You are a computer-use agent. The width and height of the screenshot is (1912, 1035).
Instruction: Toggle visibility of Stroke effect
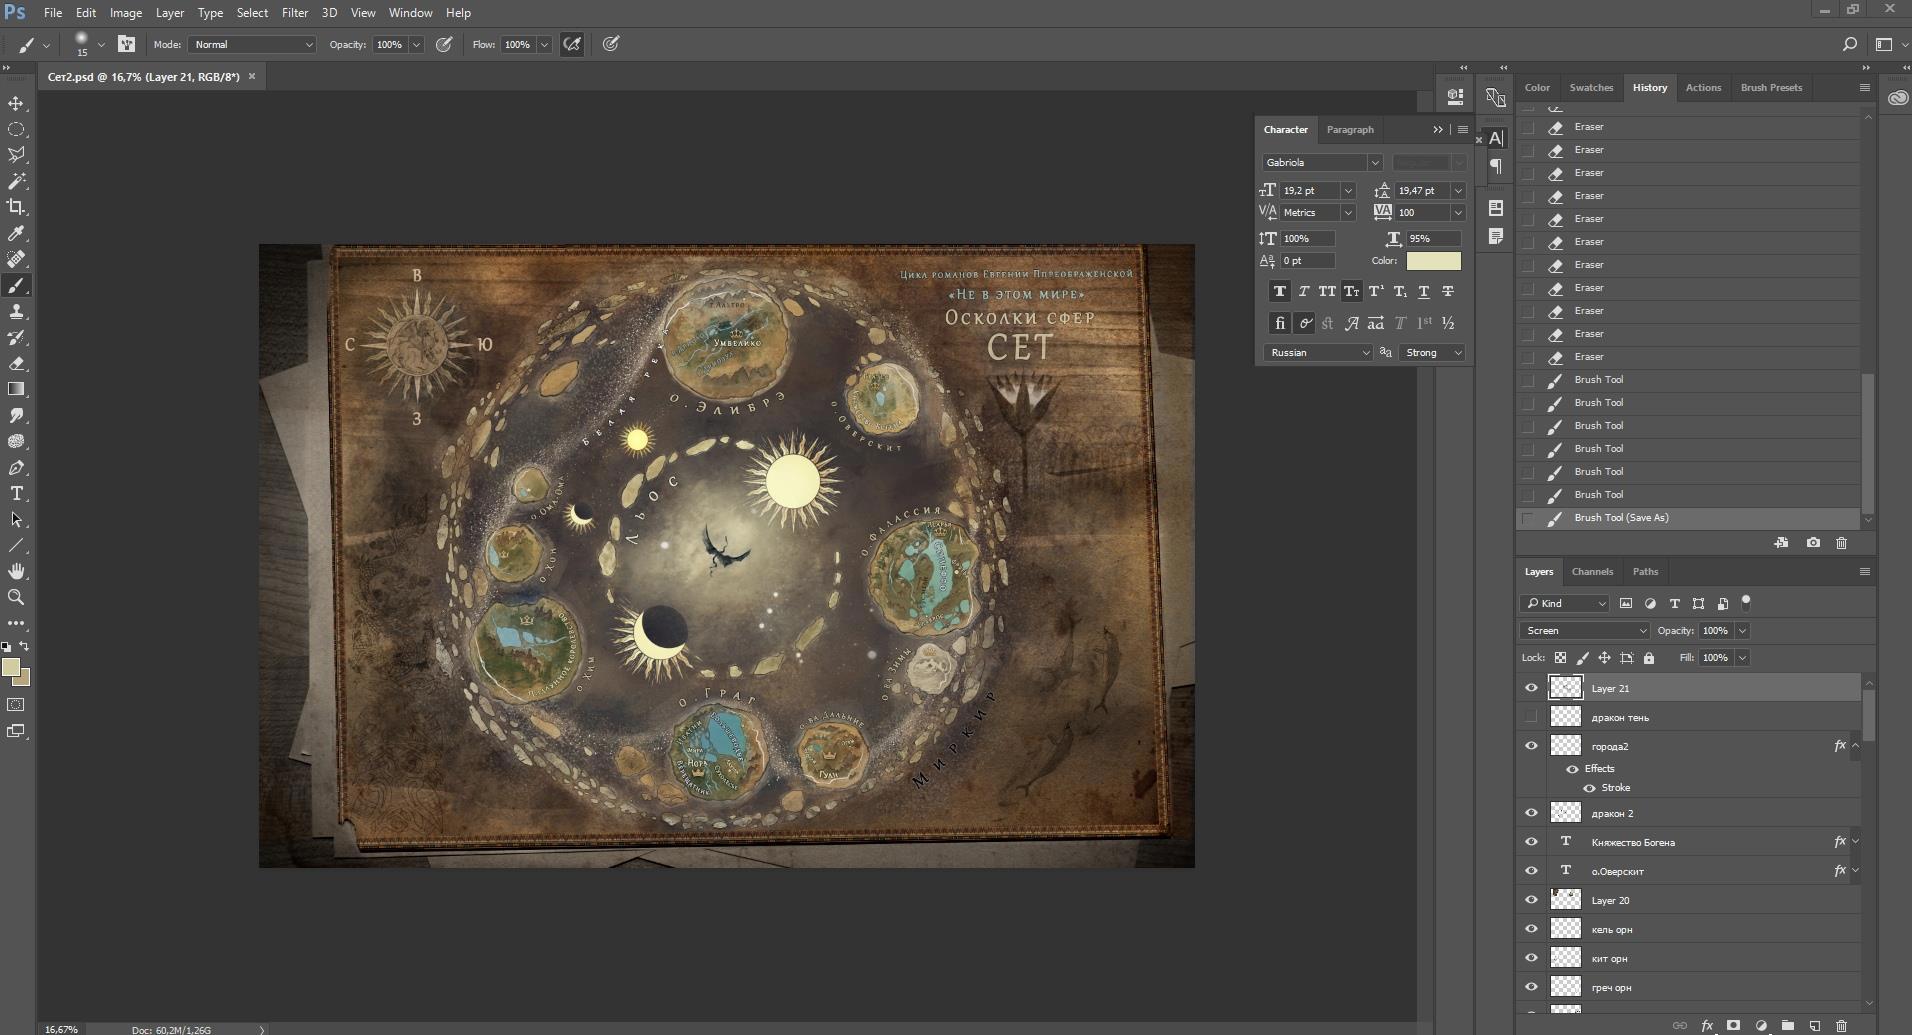(x=1589, y=788)
